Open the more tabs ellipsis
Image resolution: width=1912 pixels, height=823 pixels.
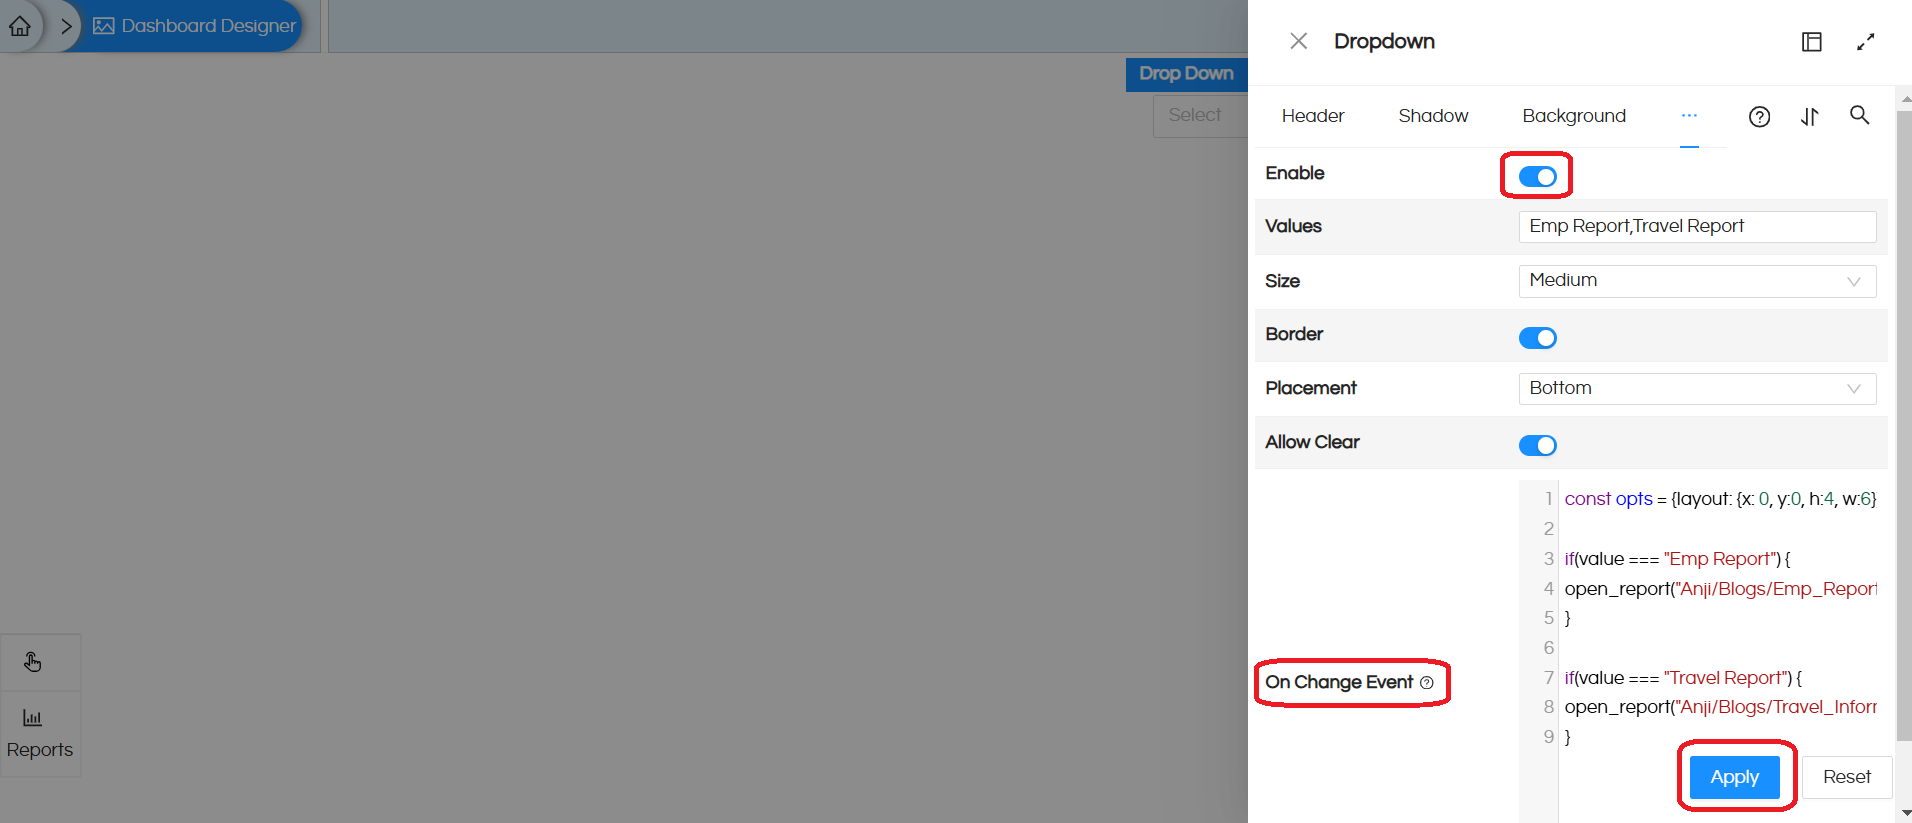1689,116
